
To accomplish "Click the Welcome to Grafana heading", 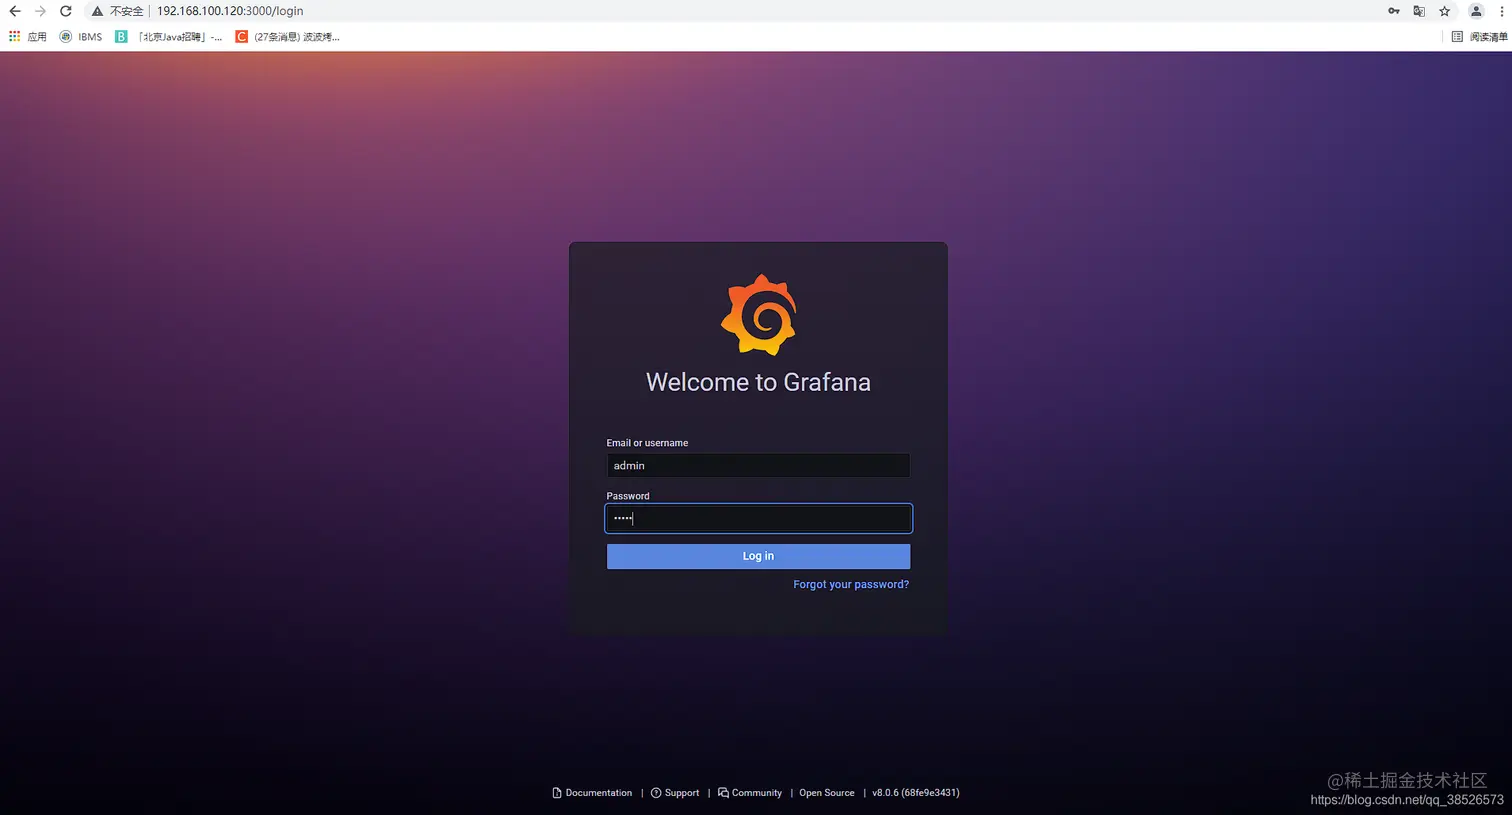I will [758, 382].
